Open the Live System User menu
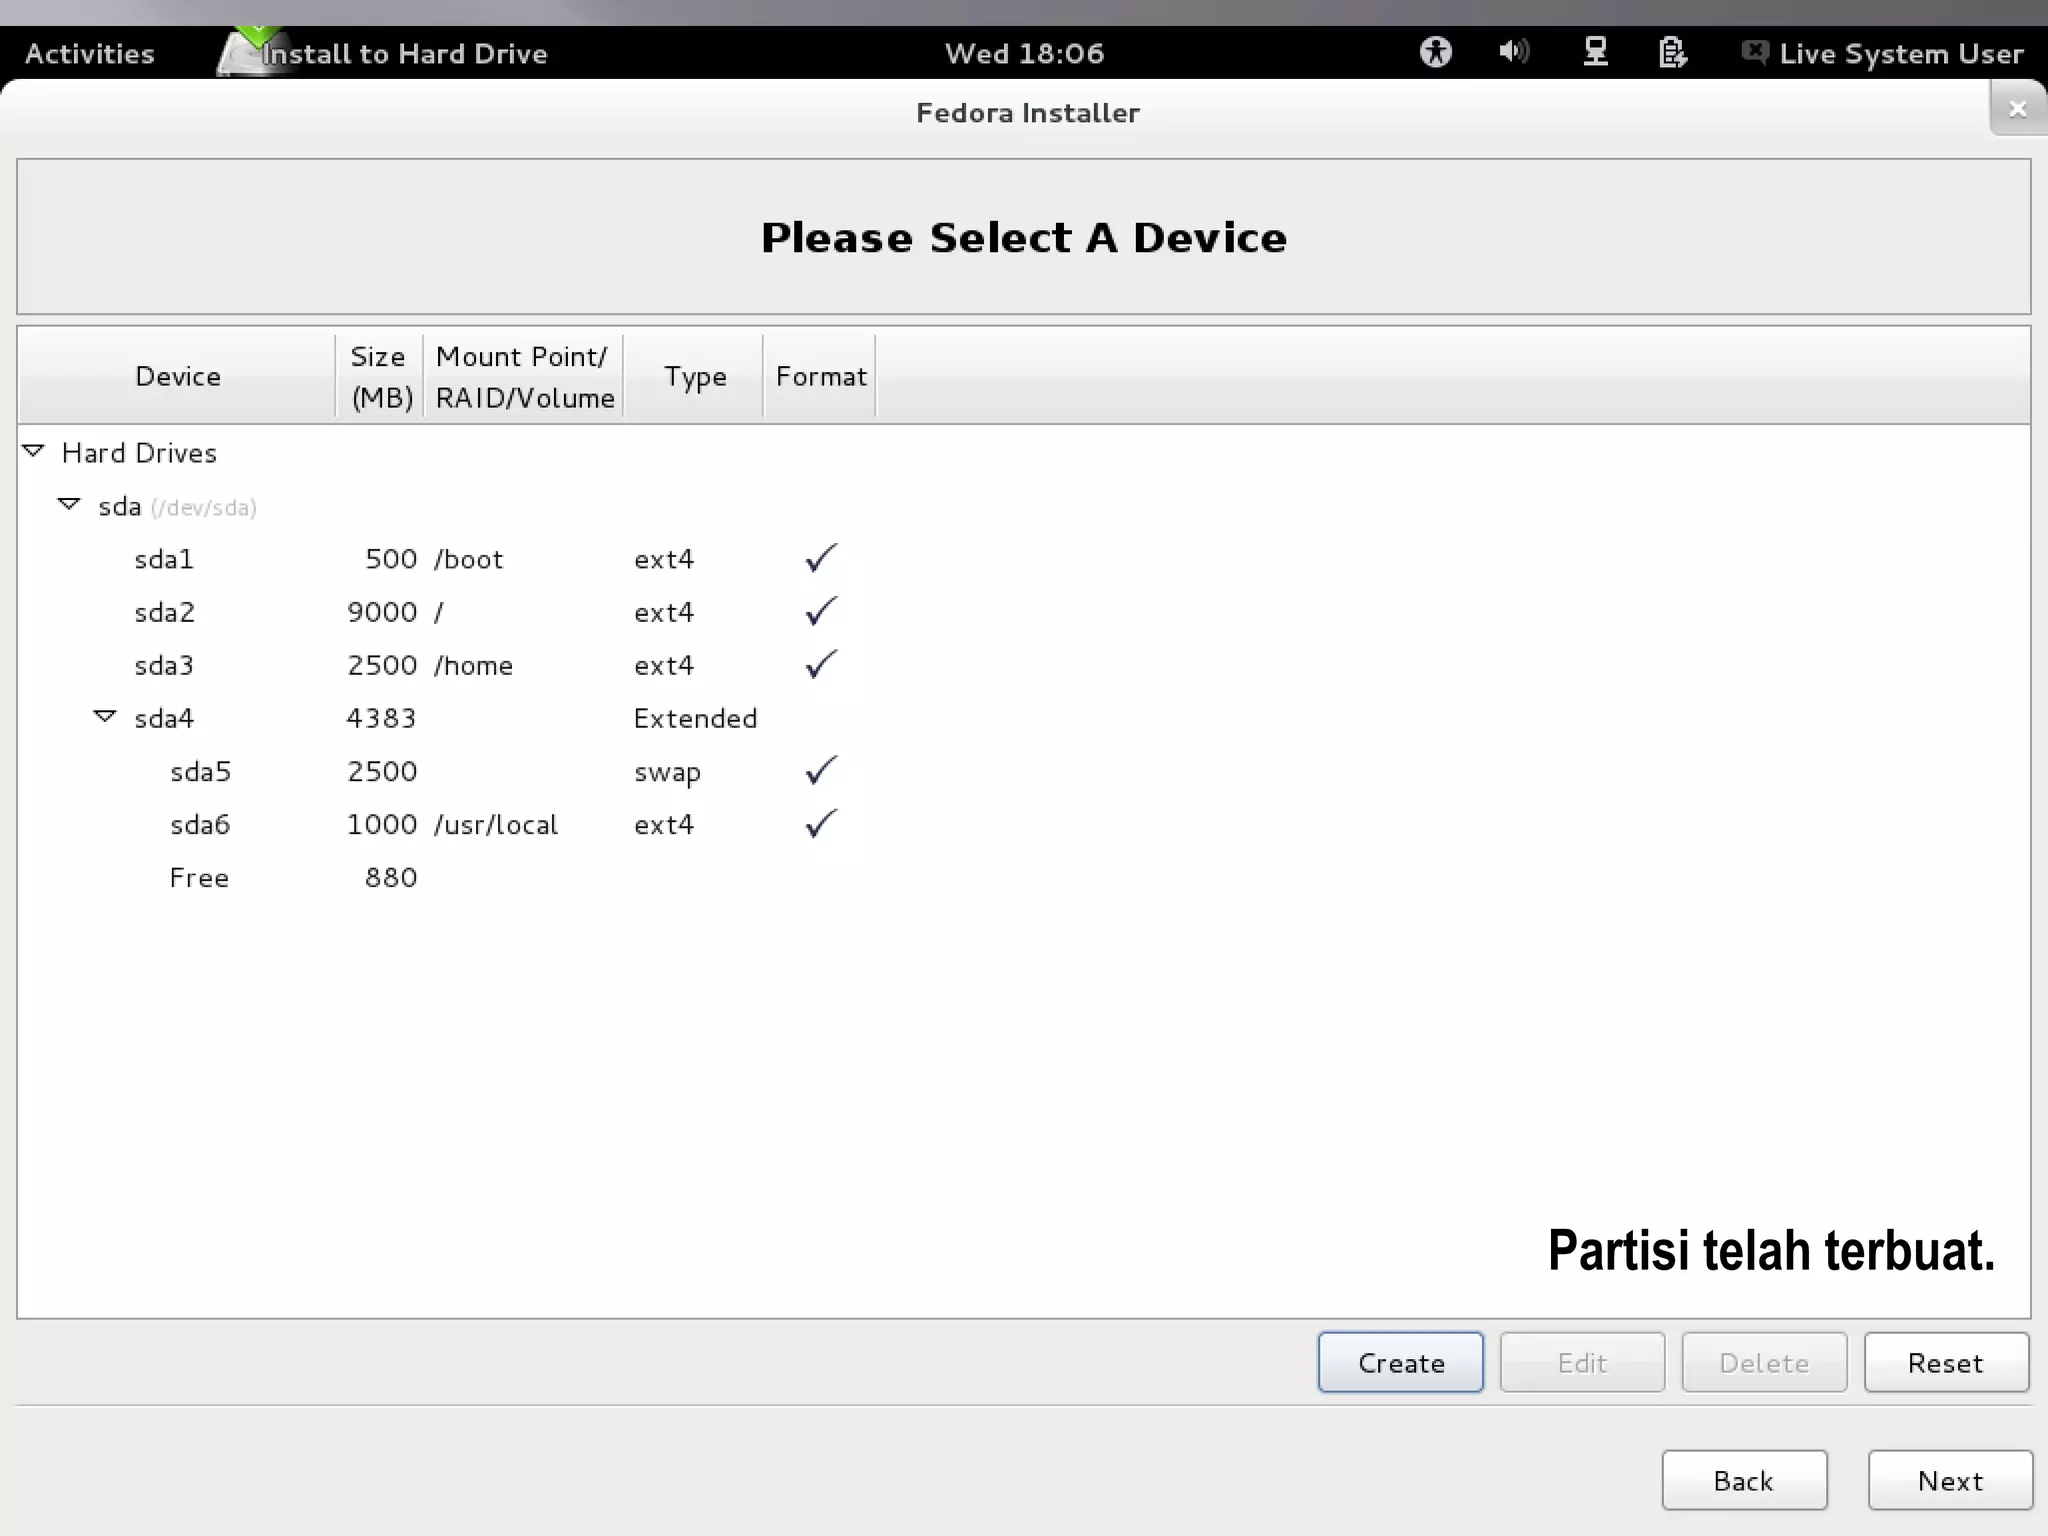Screen dimensions: 2048x1536 pyautogui.click(x=1900, y=53)
